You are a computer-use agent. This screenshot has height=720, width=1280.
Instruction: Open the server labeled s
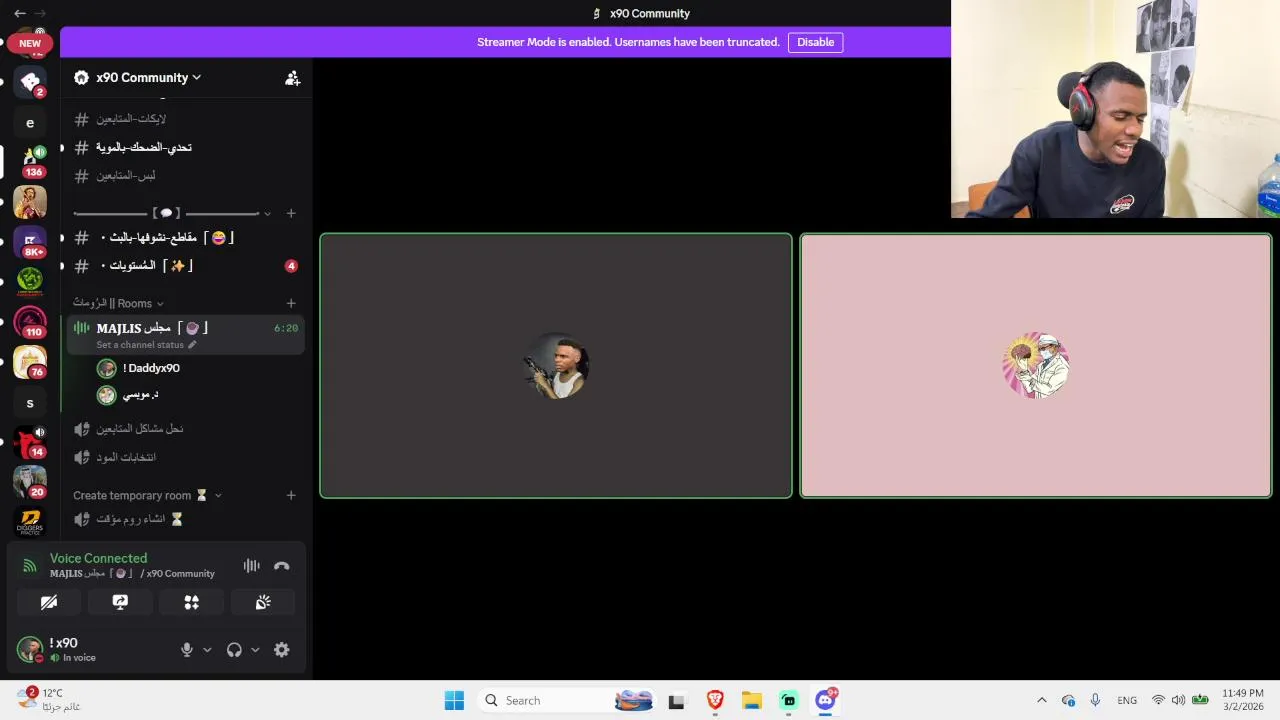pyautogui.click(x=30, y=403)
